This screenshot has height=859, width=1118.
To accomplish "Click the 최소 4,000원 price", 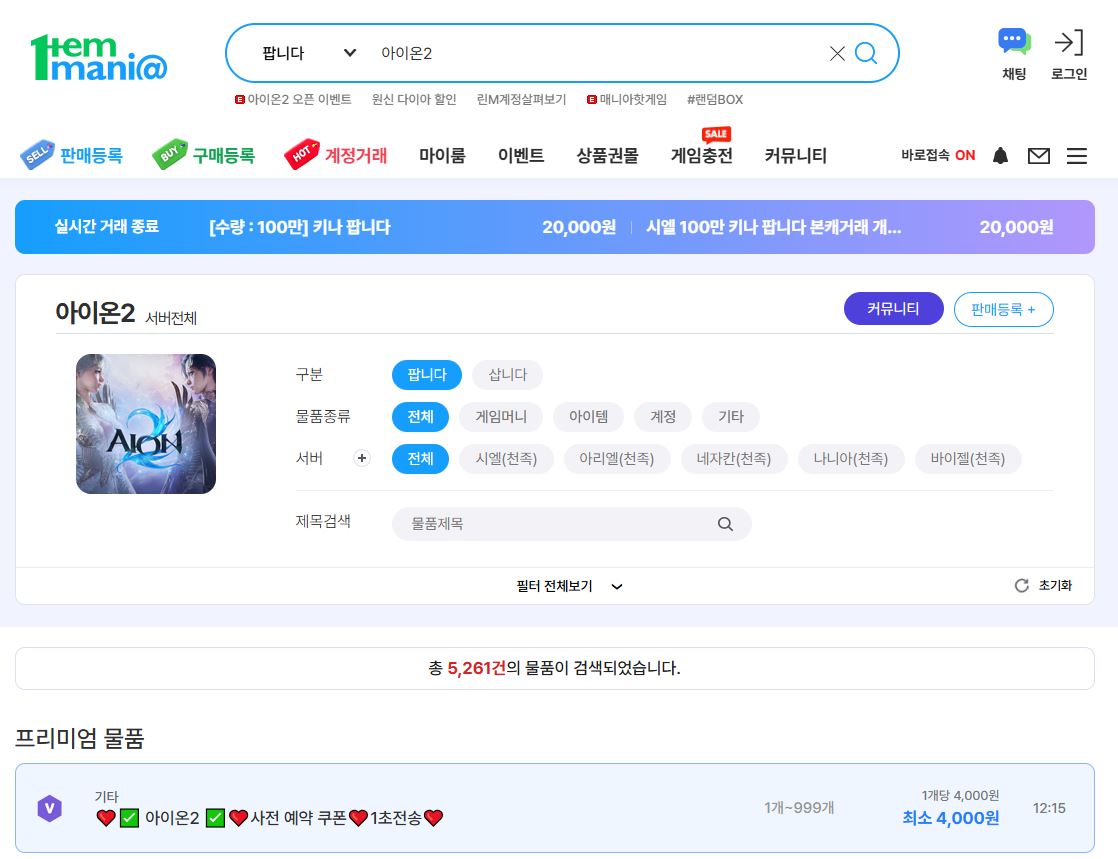I will (x=950, y=818).
